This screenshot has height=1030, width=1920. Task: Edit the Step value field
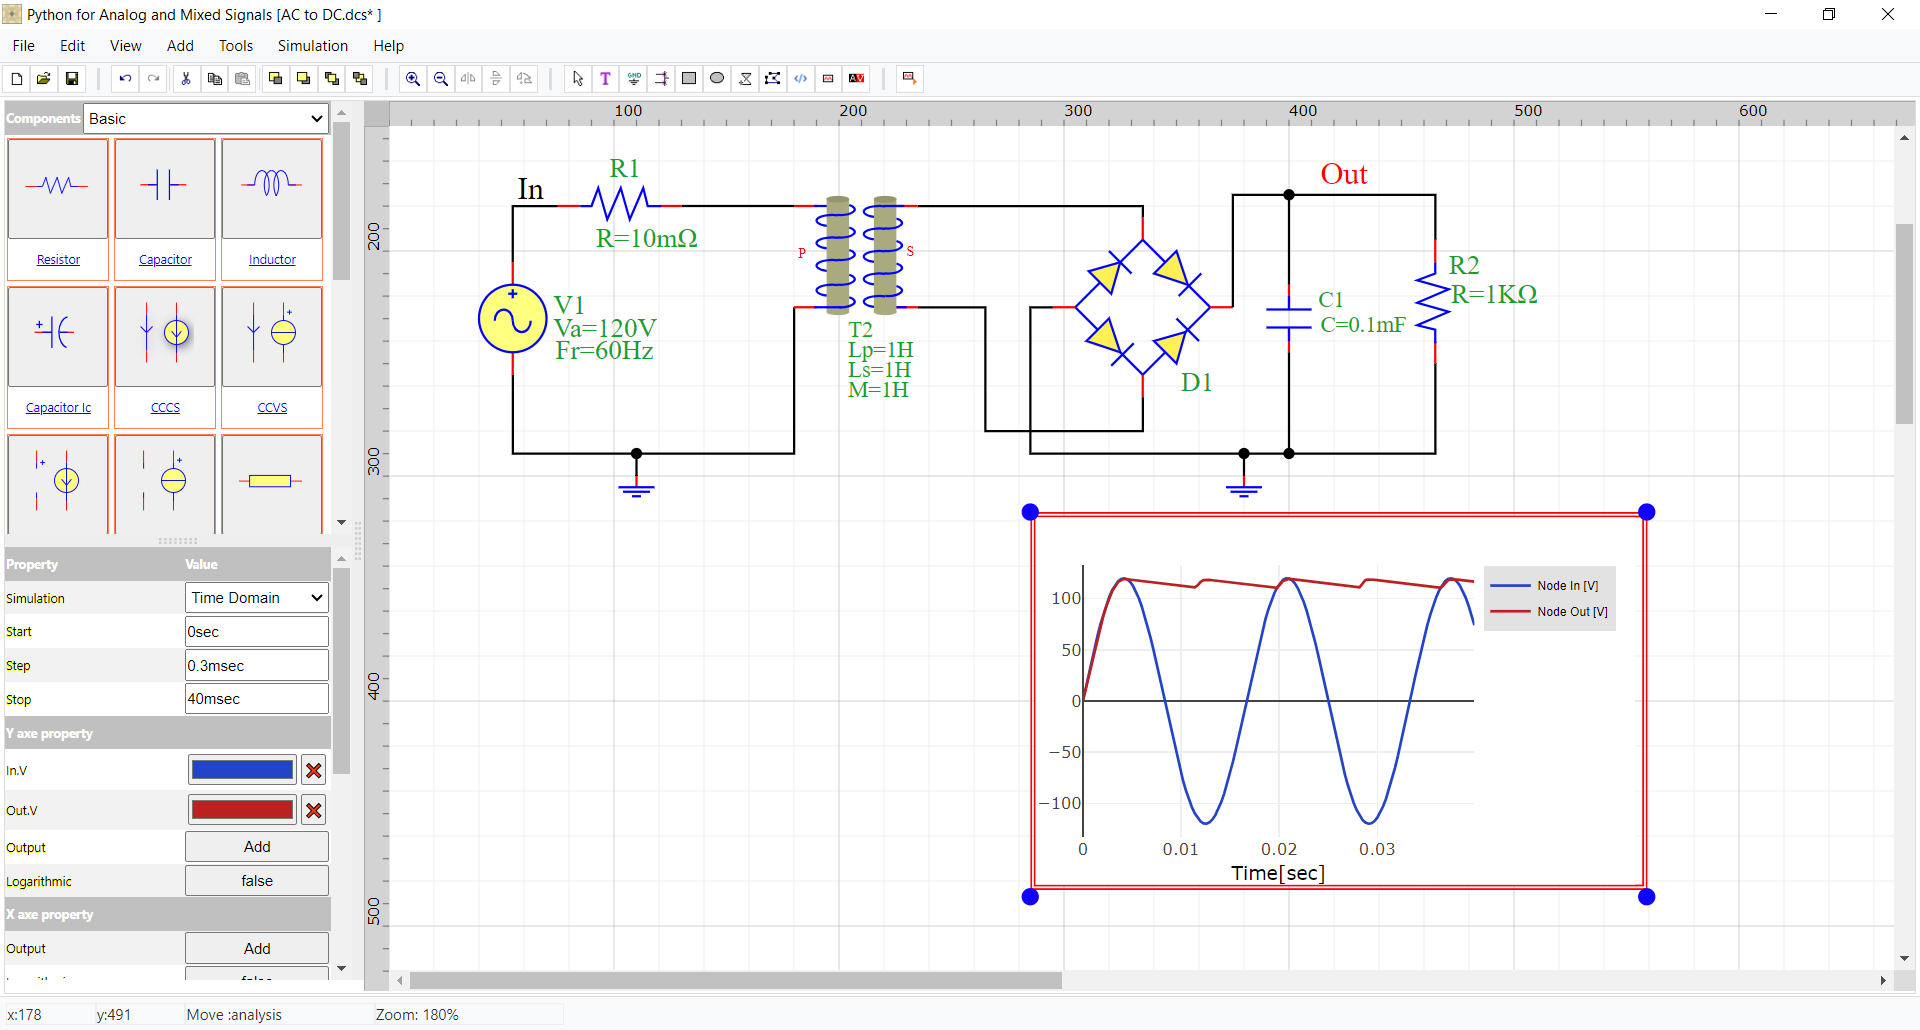[x=257, y=666]
